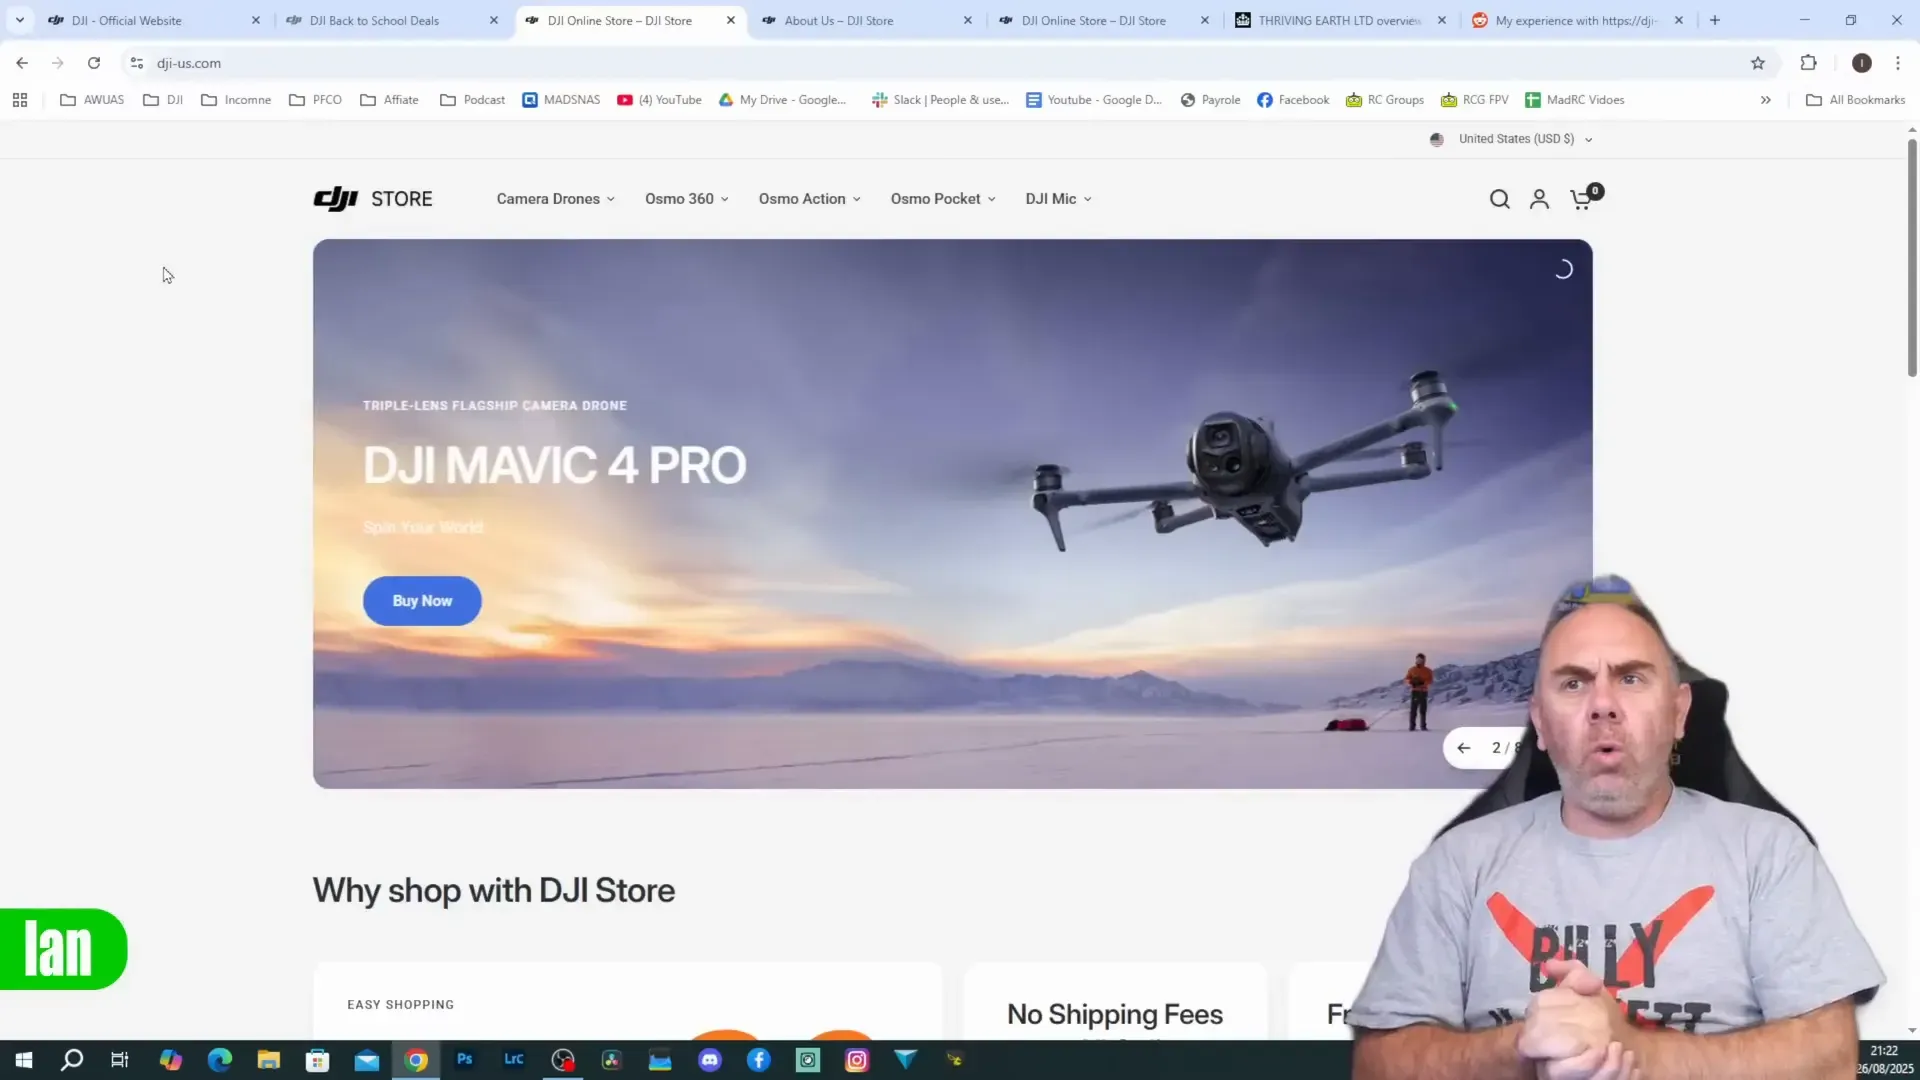
Task: Open the All Bookmarks folder
Action: point(1855,100)
